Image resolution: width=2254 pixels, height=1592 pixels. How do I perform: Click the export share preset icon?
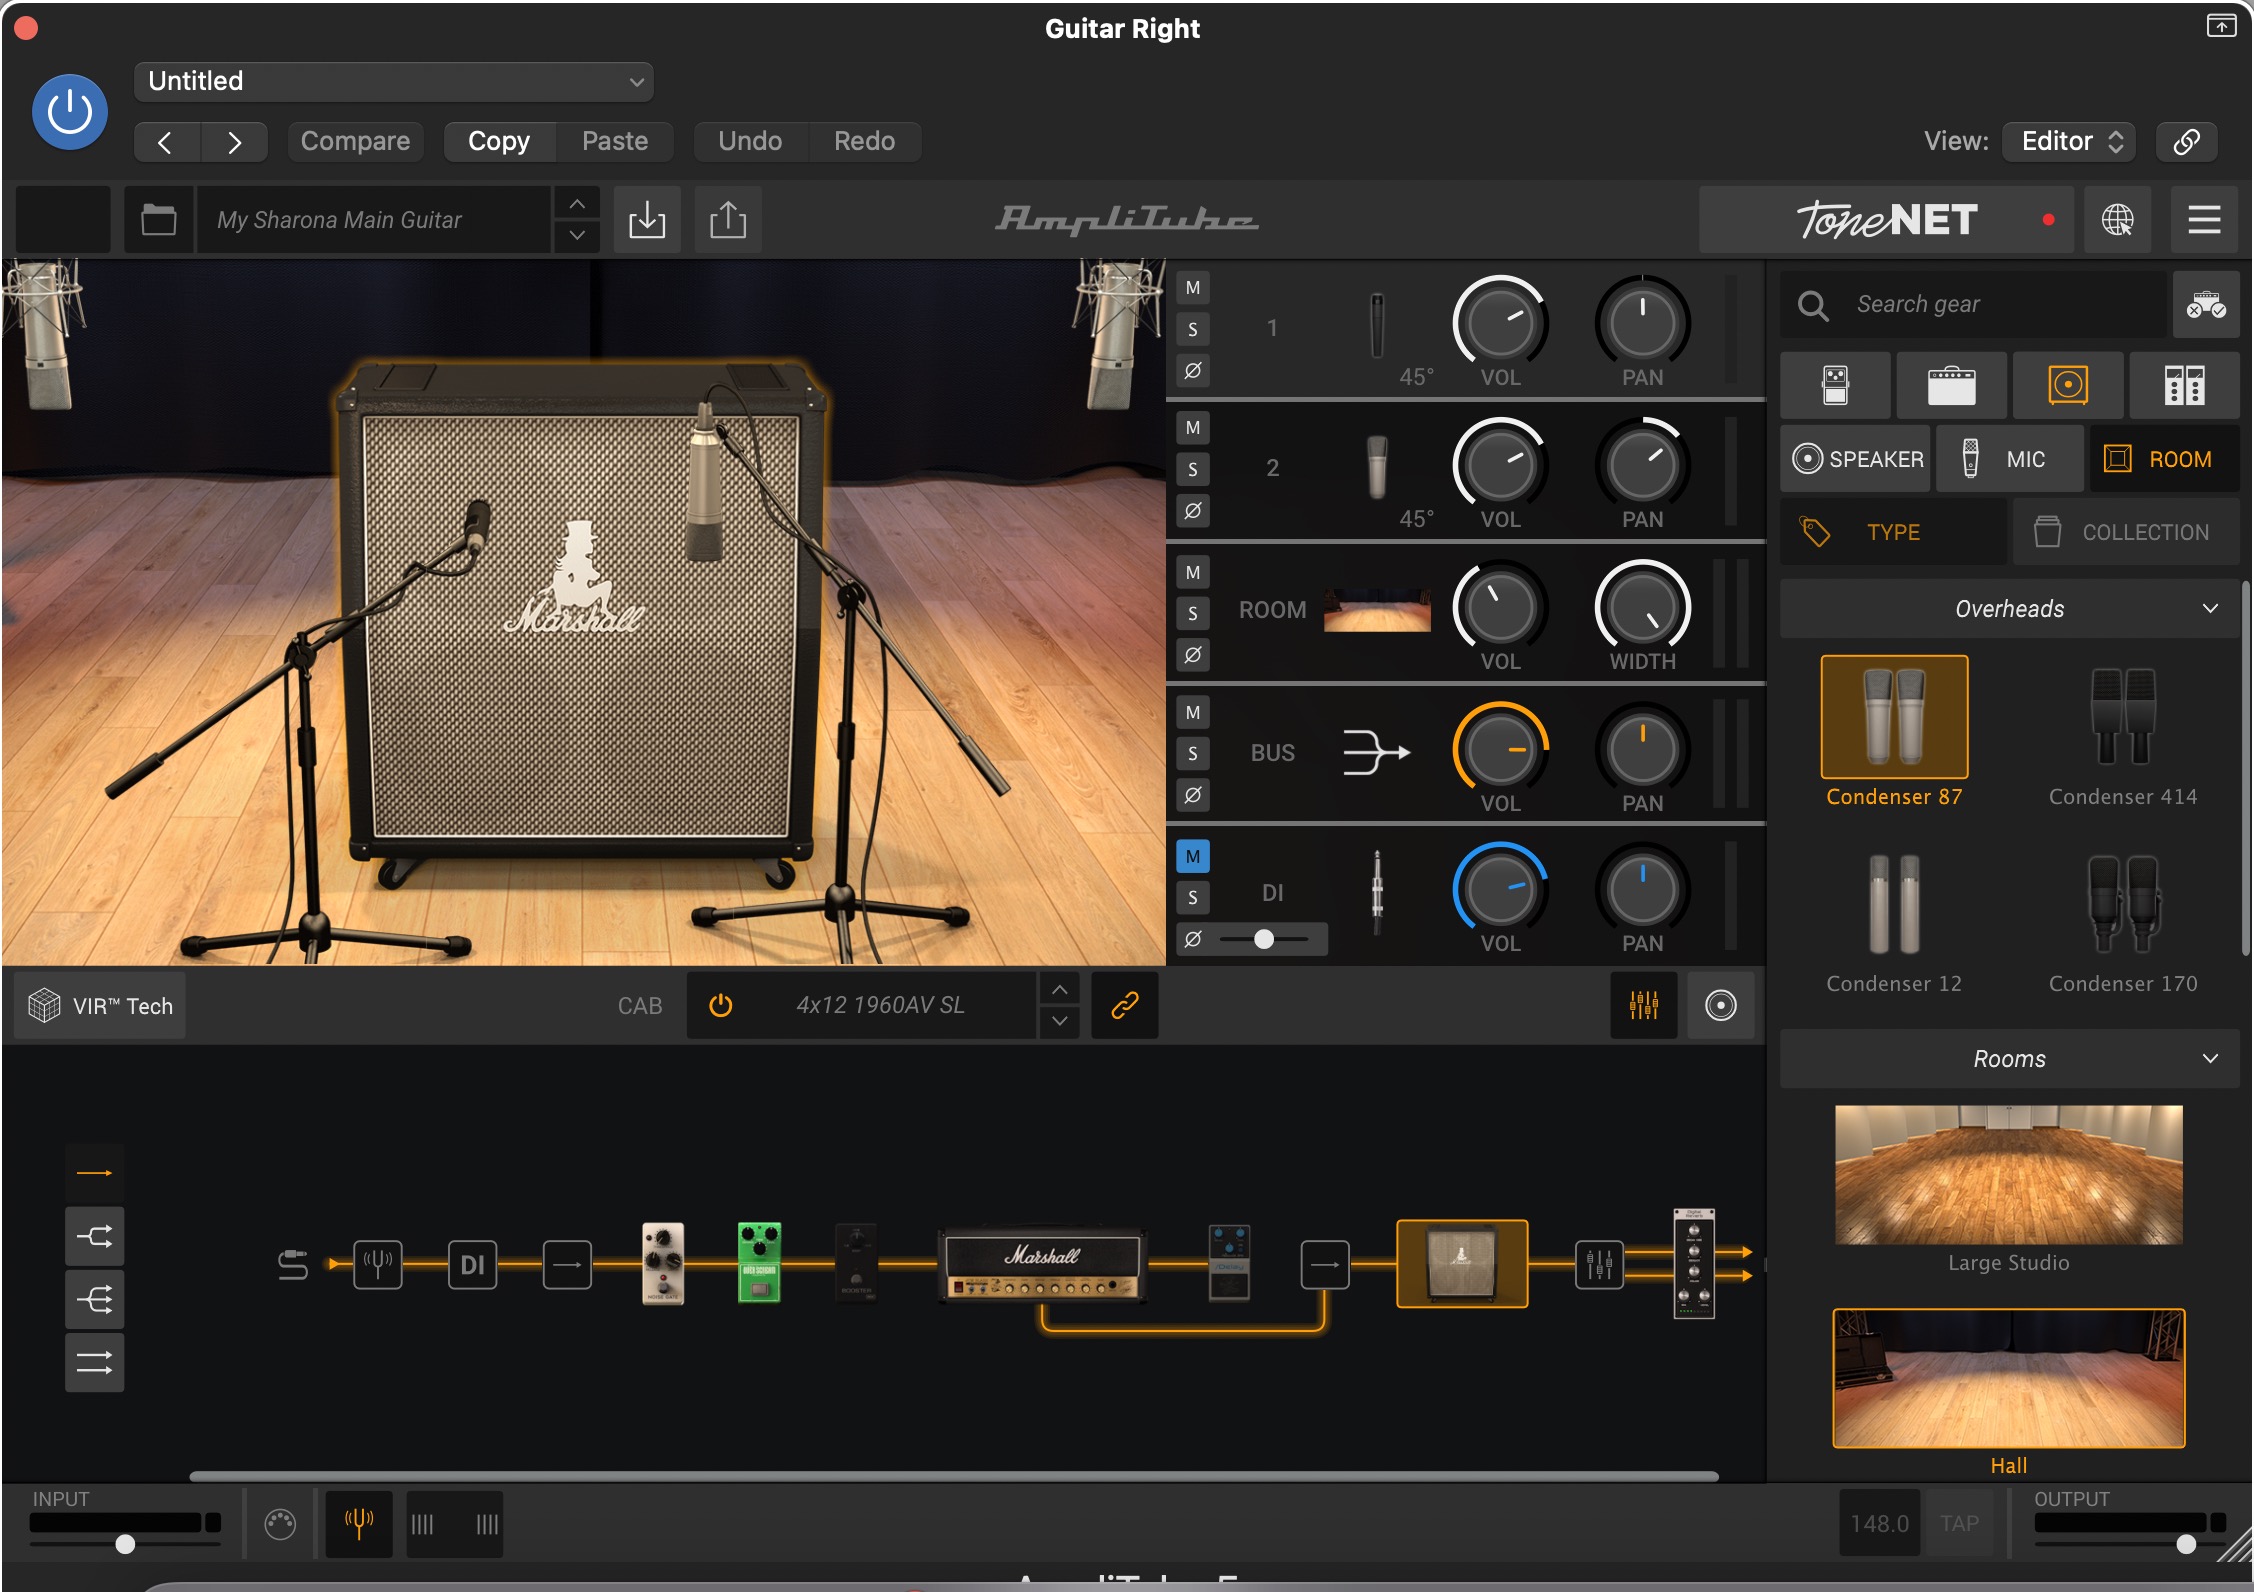[728, 219]
